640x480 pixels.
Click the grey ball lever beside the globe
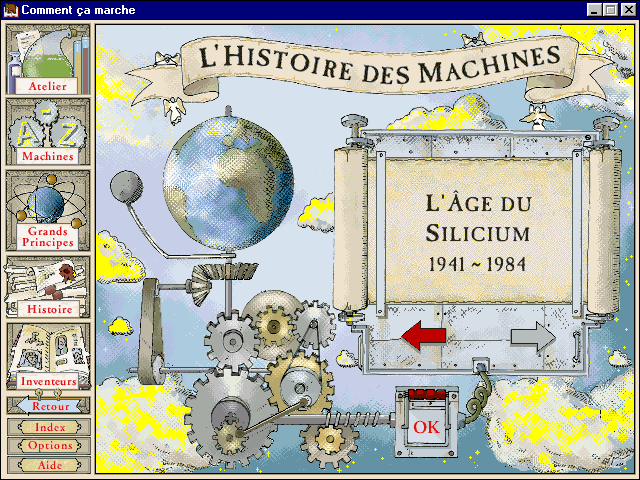[x=127, y=187]
